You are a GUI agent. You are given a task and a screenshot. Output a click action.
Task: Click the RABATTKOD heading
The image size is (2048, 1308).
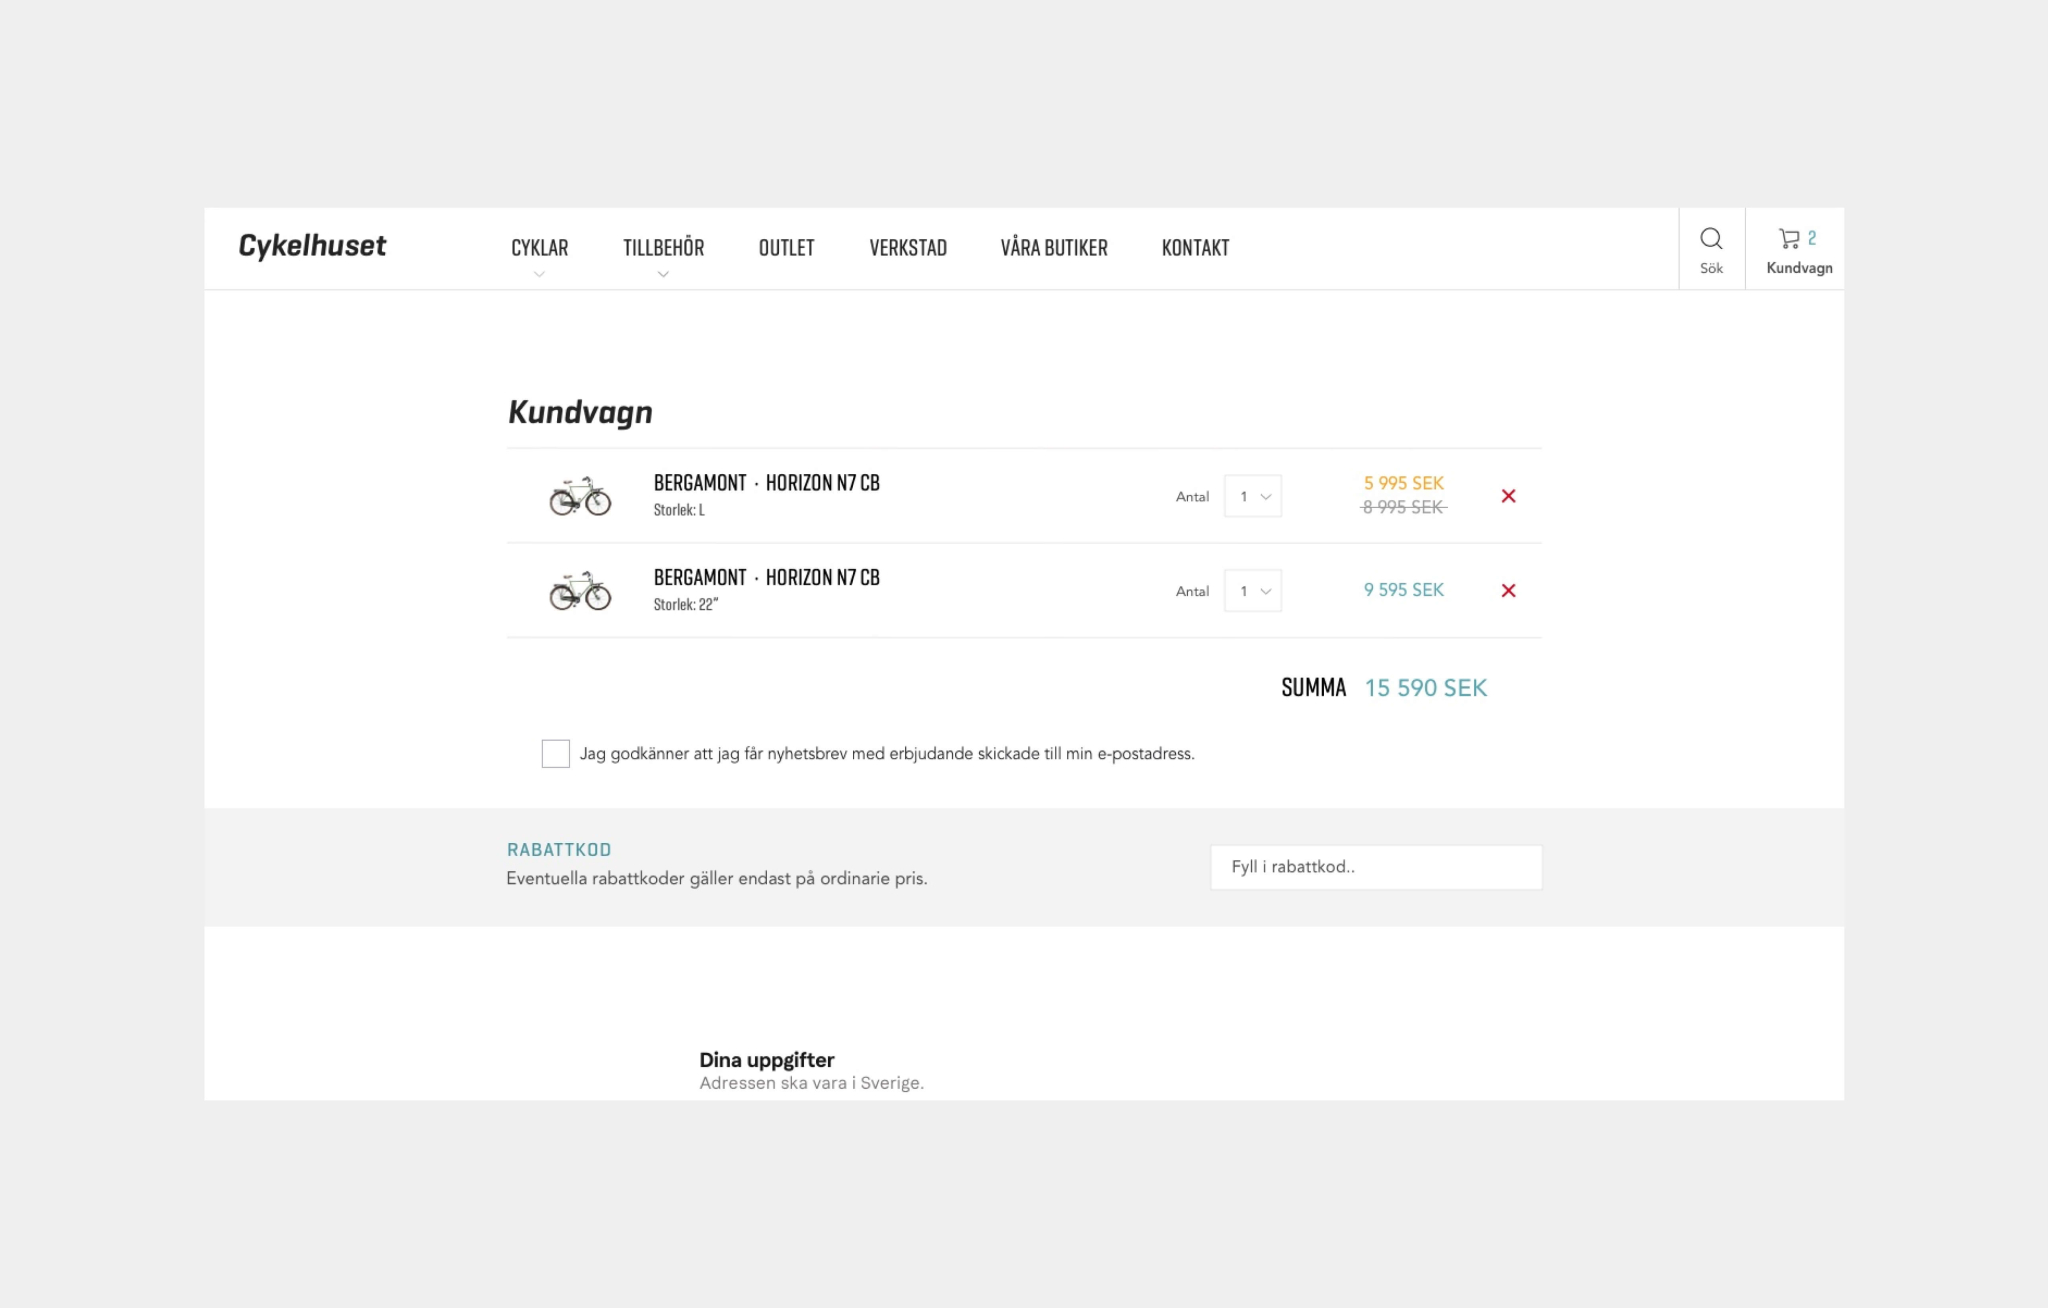click(559, 850)
